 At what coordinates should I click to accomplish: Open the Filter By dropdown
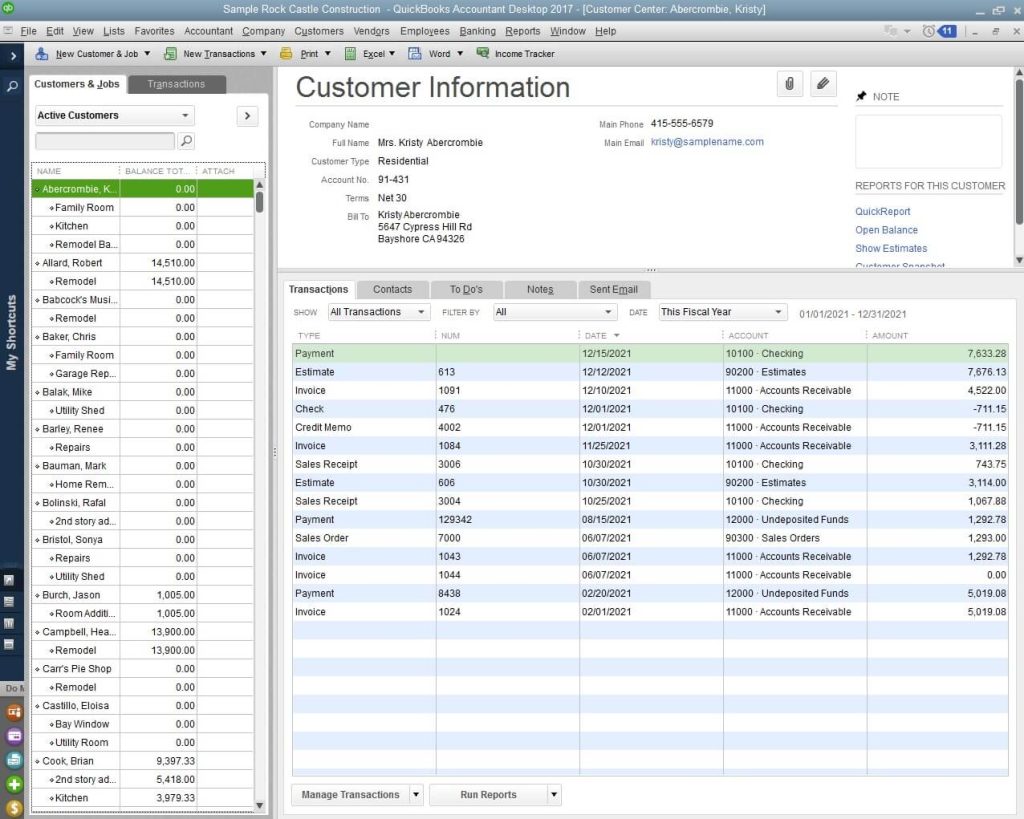click(554, 311)
